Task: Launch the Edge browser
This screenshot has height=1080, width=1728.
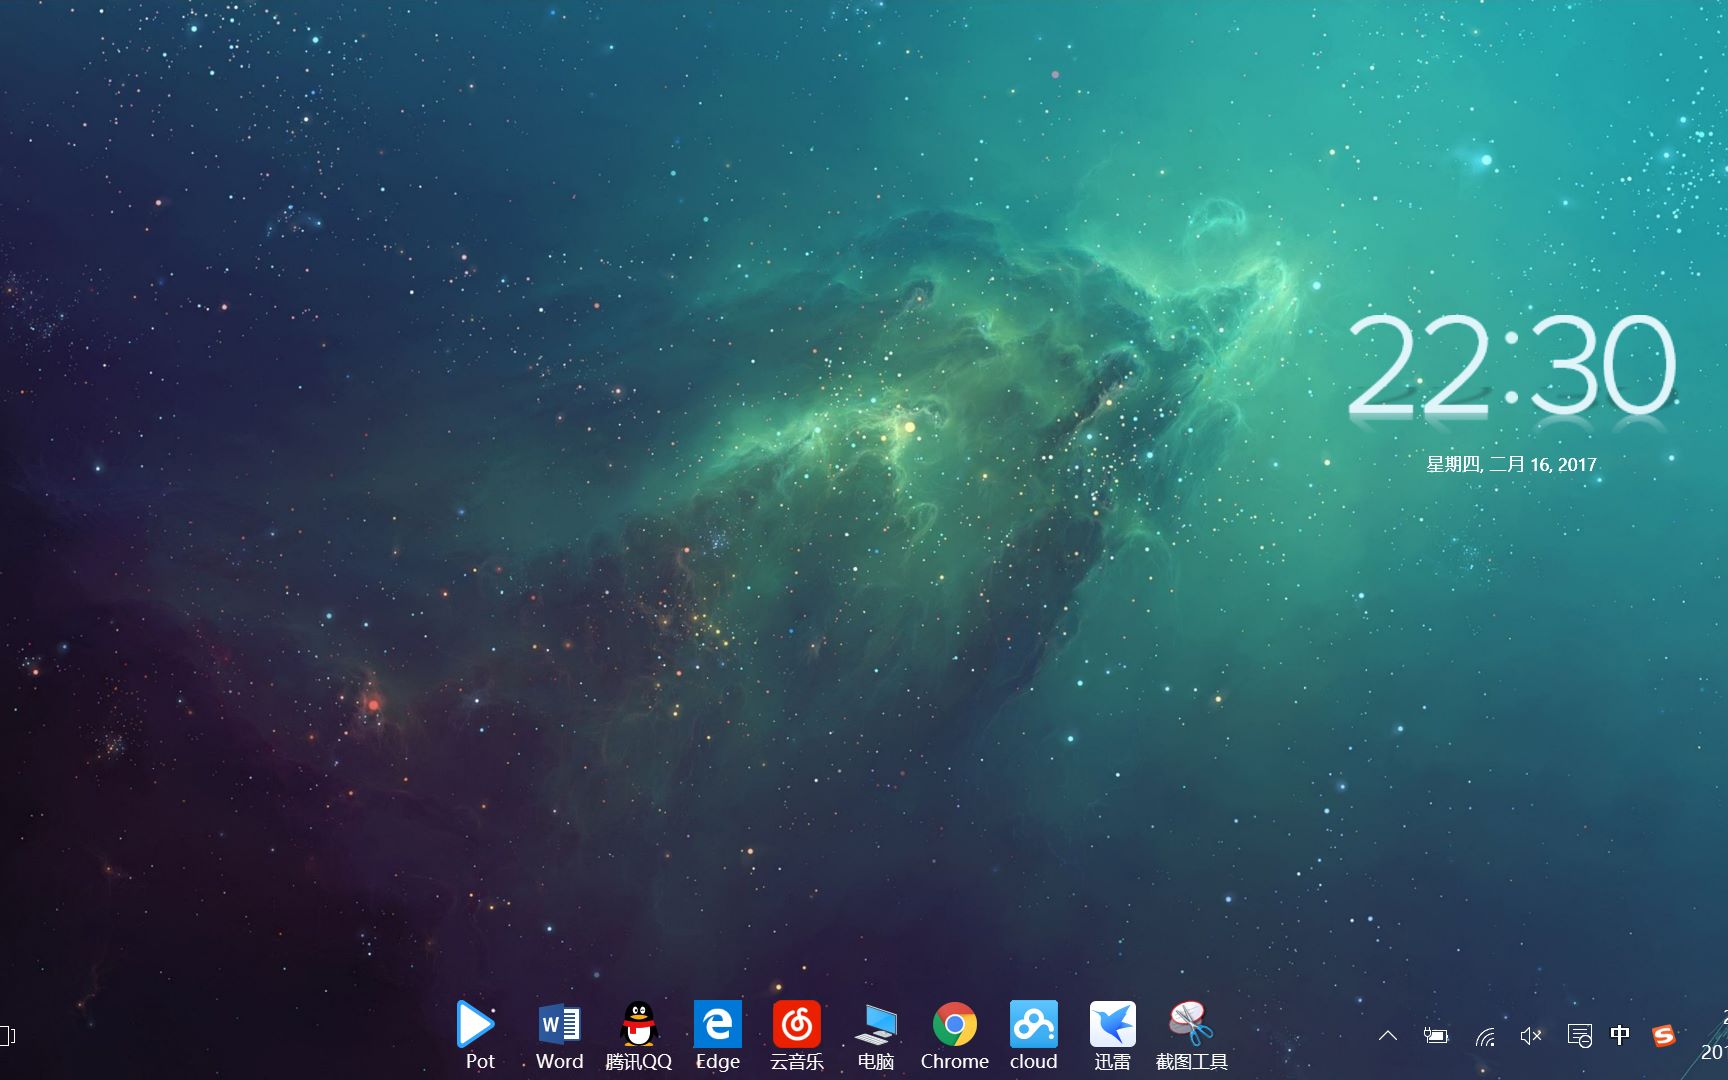Action: pos(717,1026)
